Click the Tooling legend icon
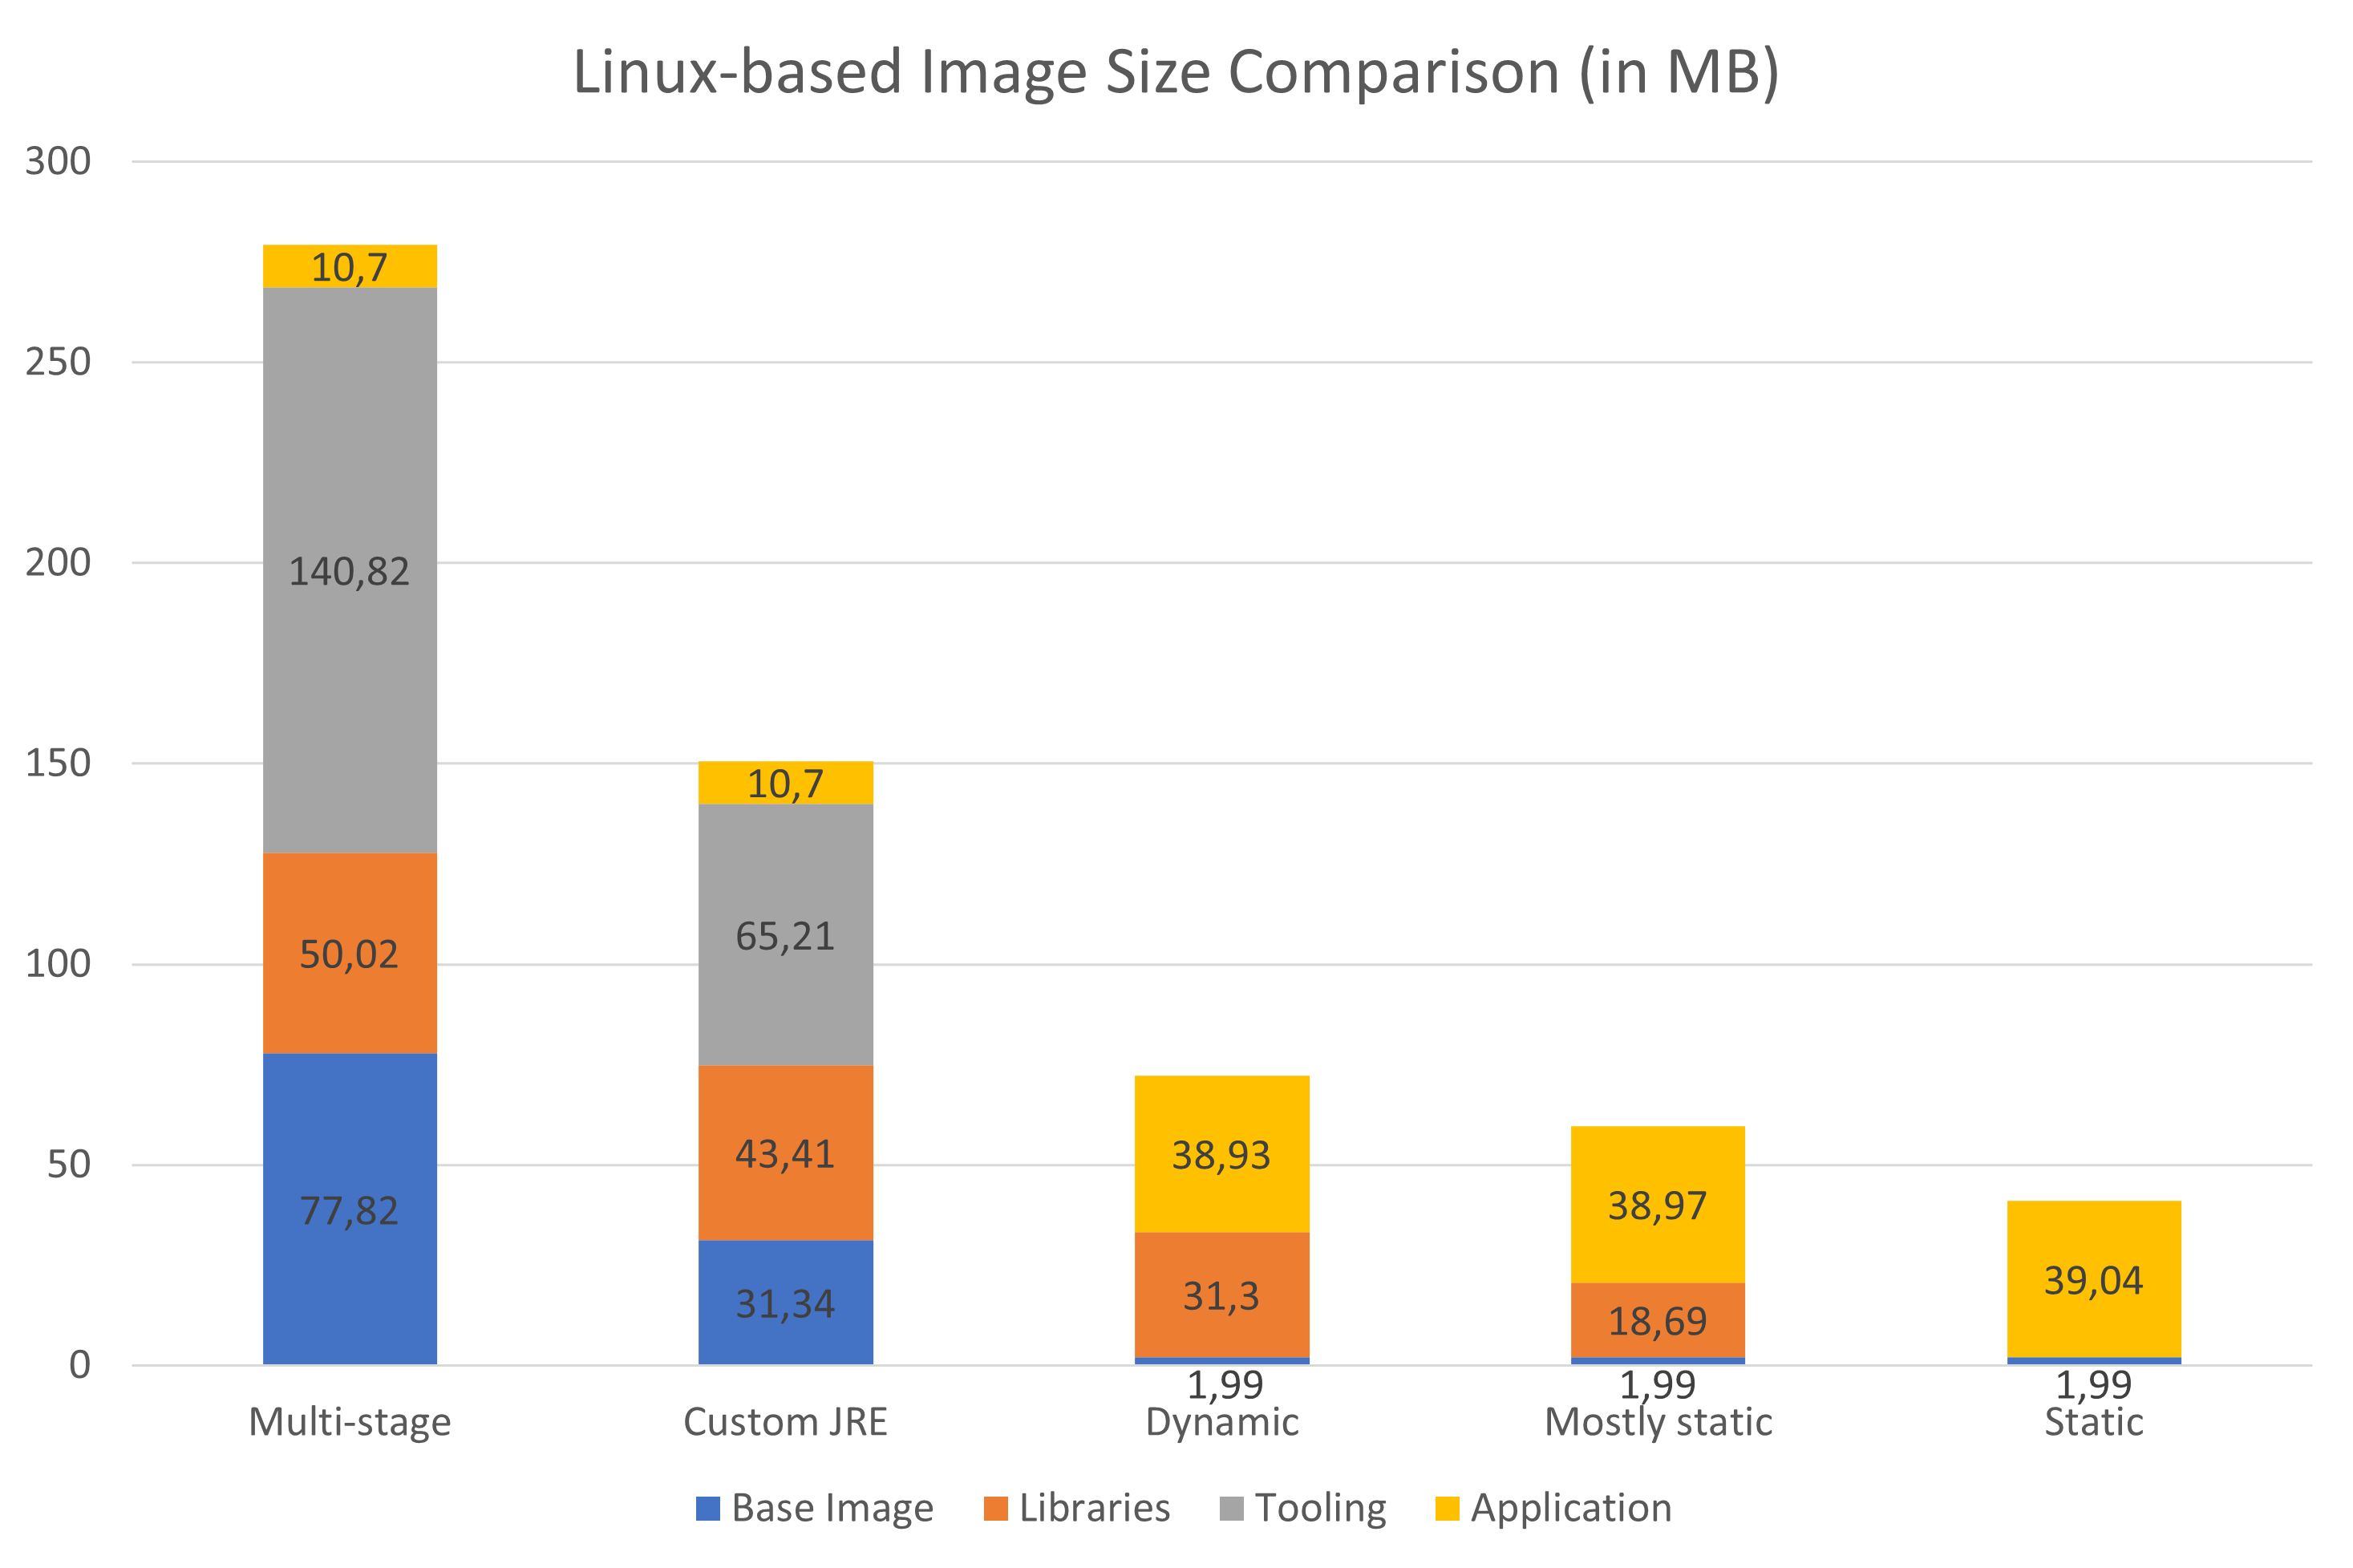Image resolution: width=2353 pixels, height=1568 pixels. [1235, 1509]
